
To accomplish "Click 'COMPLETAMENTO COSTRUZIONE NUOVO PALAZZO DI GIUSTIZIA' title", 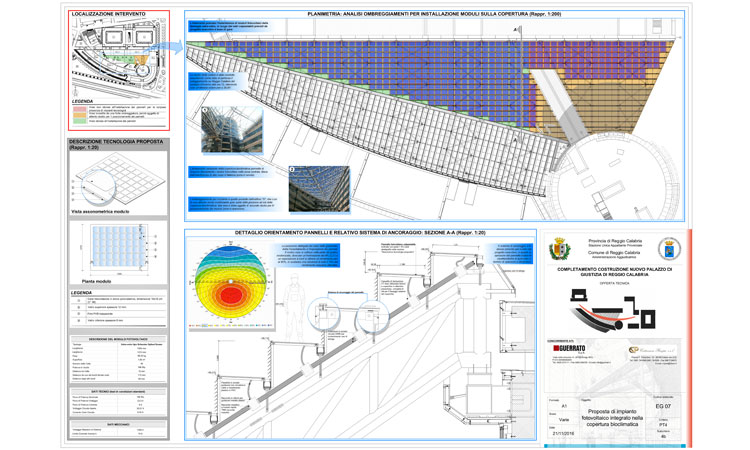I will coord(615,272).
